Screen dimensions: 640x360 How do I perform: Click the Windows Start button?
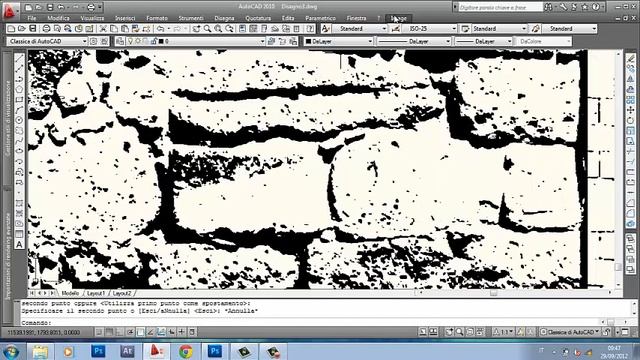11,351
